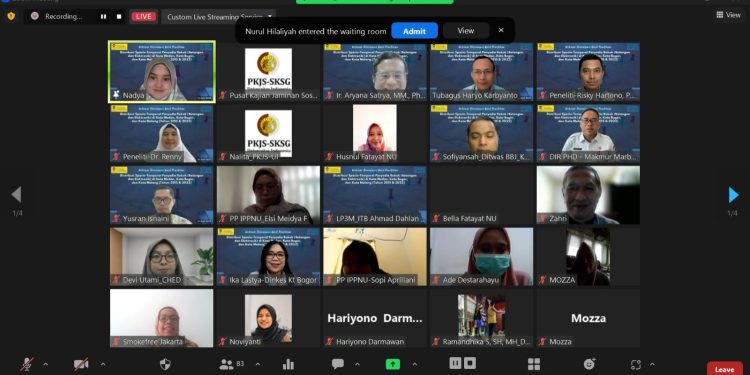Select Tubagus Haryo Karbyanto's tile
Image resolution: width=750 pixels, height=375 pixels.
coord(482,72)
